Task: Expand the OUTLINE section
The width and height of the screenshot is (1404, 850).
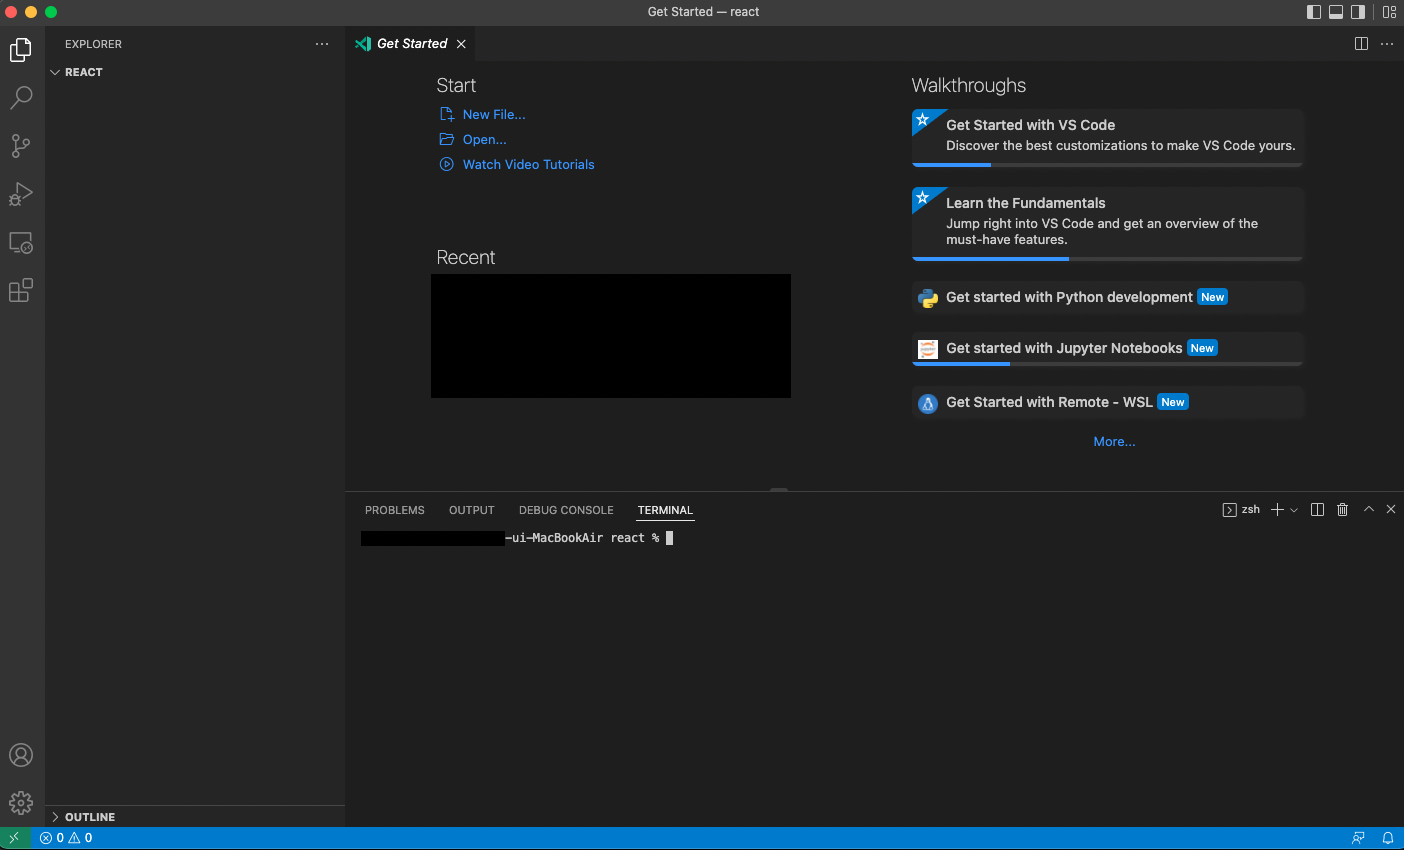Action: click(x=195, y=817)
